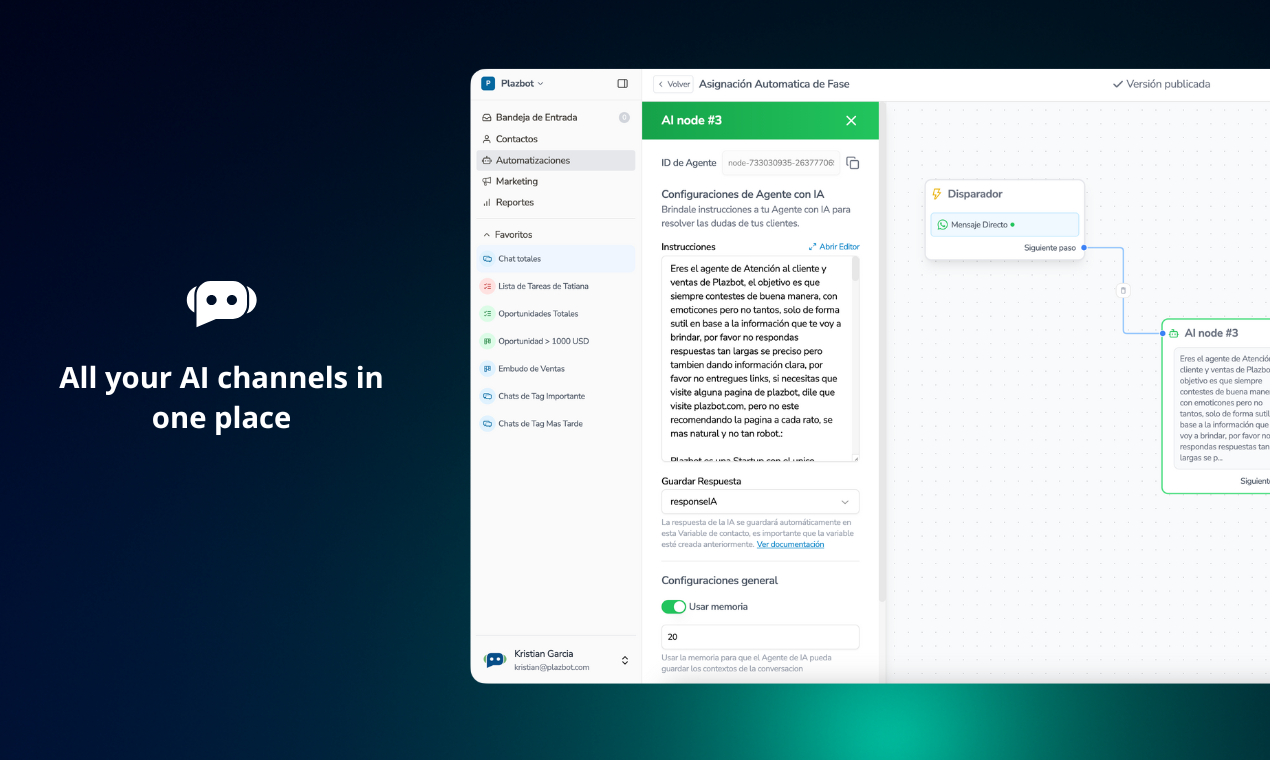Open Oportunidades Totales favorite
The image size is (1270, 760).
(x=555, y=314)
